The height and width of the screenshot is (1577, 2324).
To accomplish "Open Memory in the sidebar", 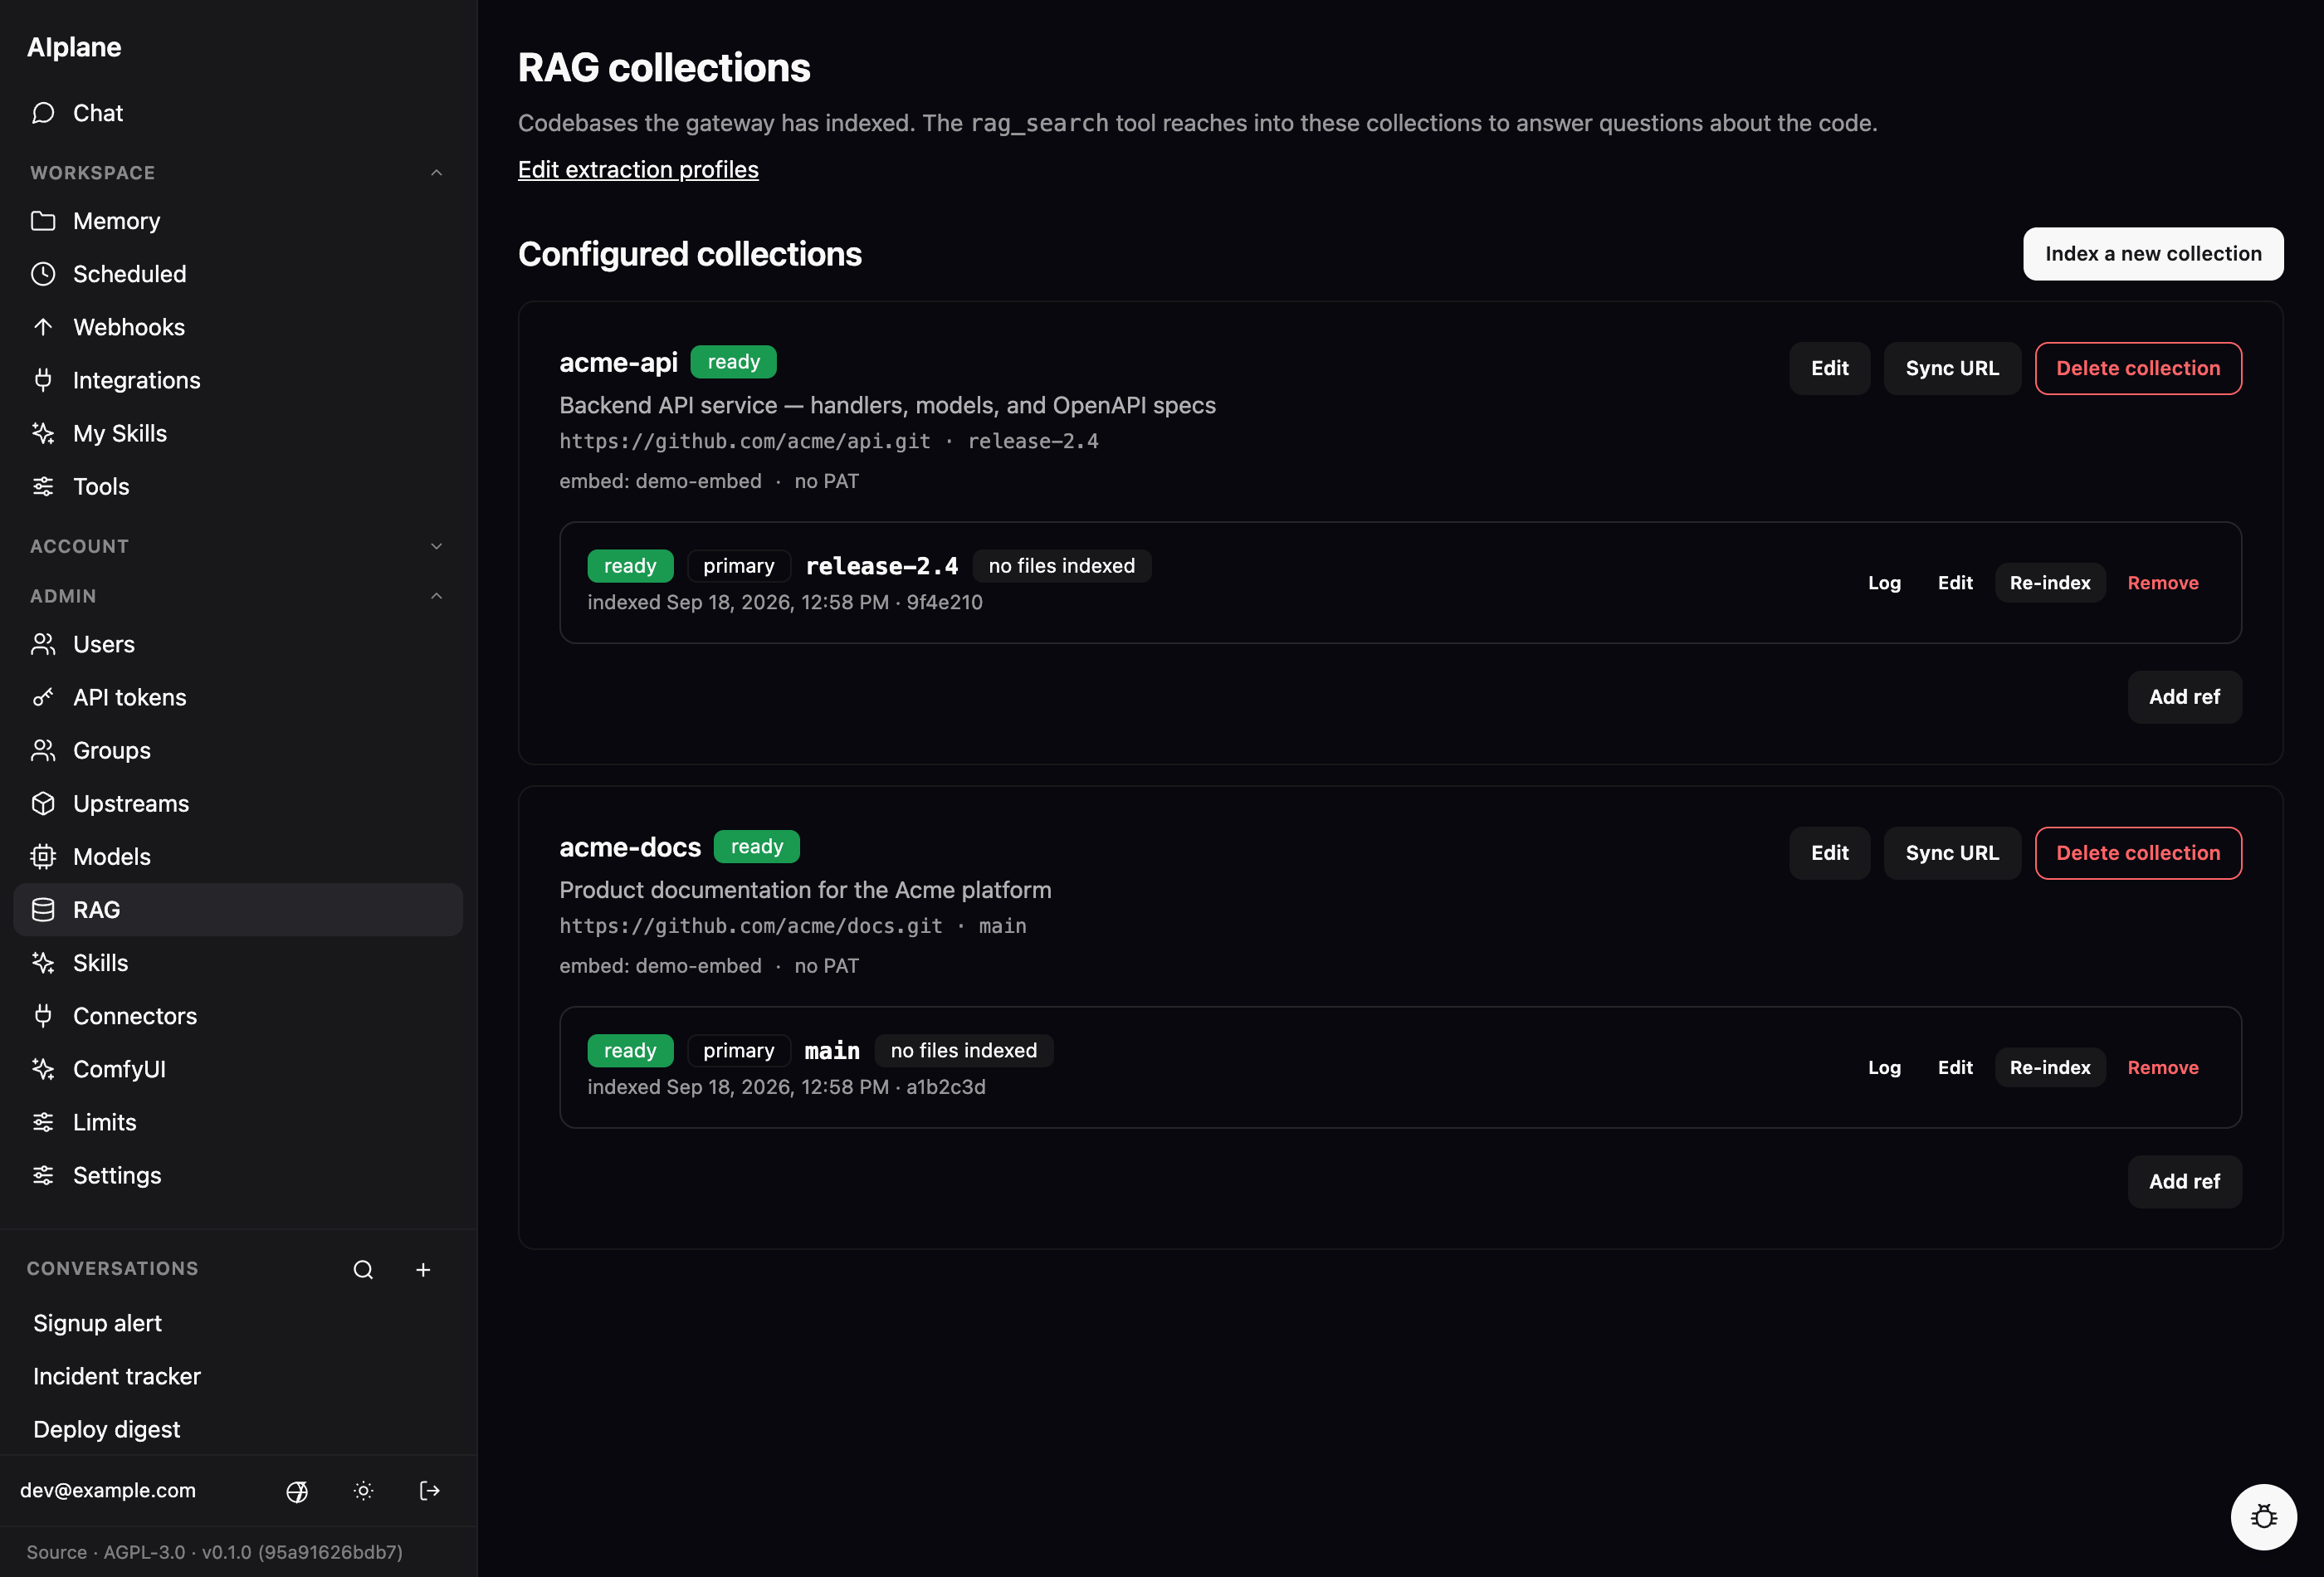I will click(x=237, y=221).
